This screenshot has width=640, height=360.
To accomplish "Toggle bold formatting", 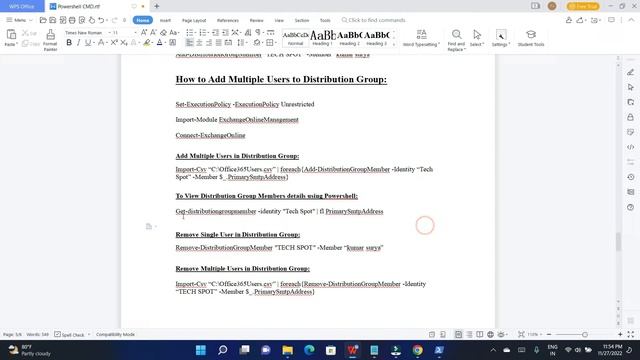I will pos(69,42).
